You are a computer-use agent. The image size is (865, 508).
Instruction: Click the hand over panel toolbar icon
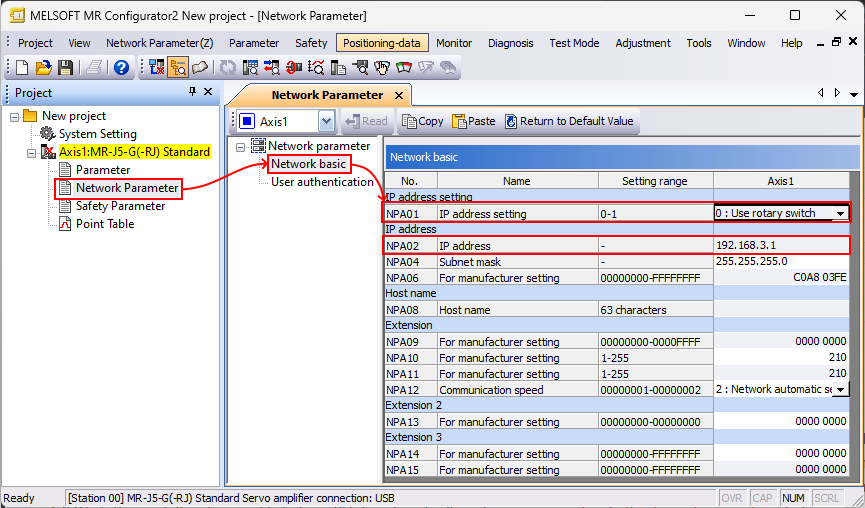coord(382,67)
